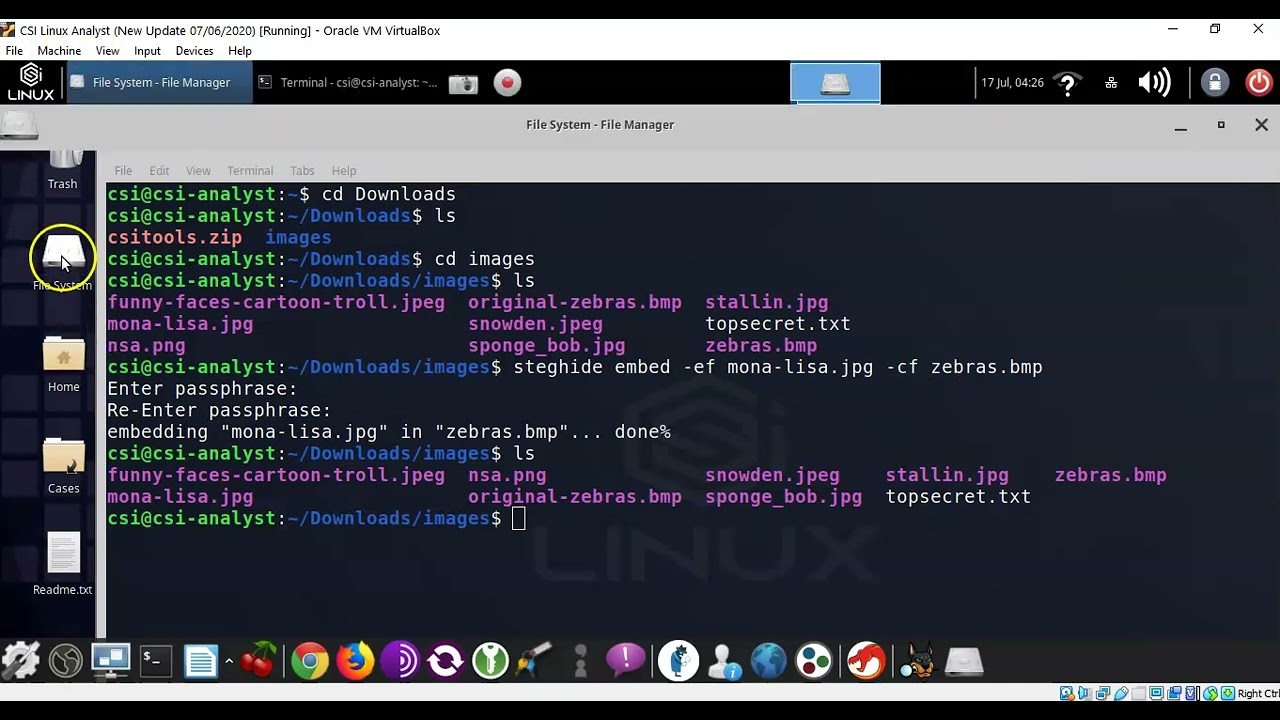Open terminal Tabs menu
The height and width of the screenshot is (720, 1280).
(x=302, y=171)
